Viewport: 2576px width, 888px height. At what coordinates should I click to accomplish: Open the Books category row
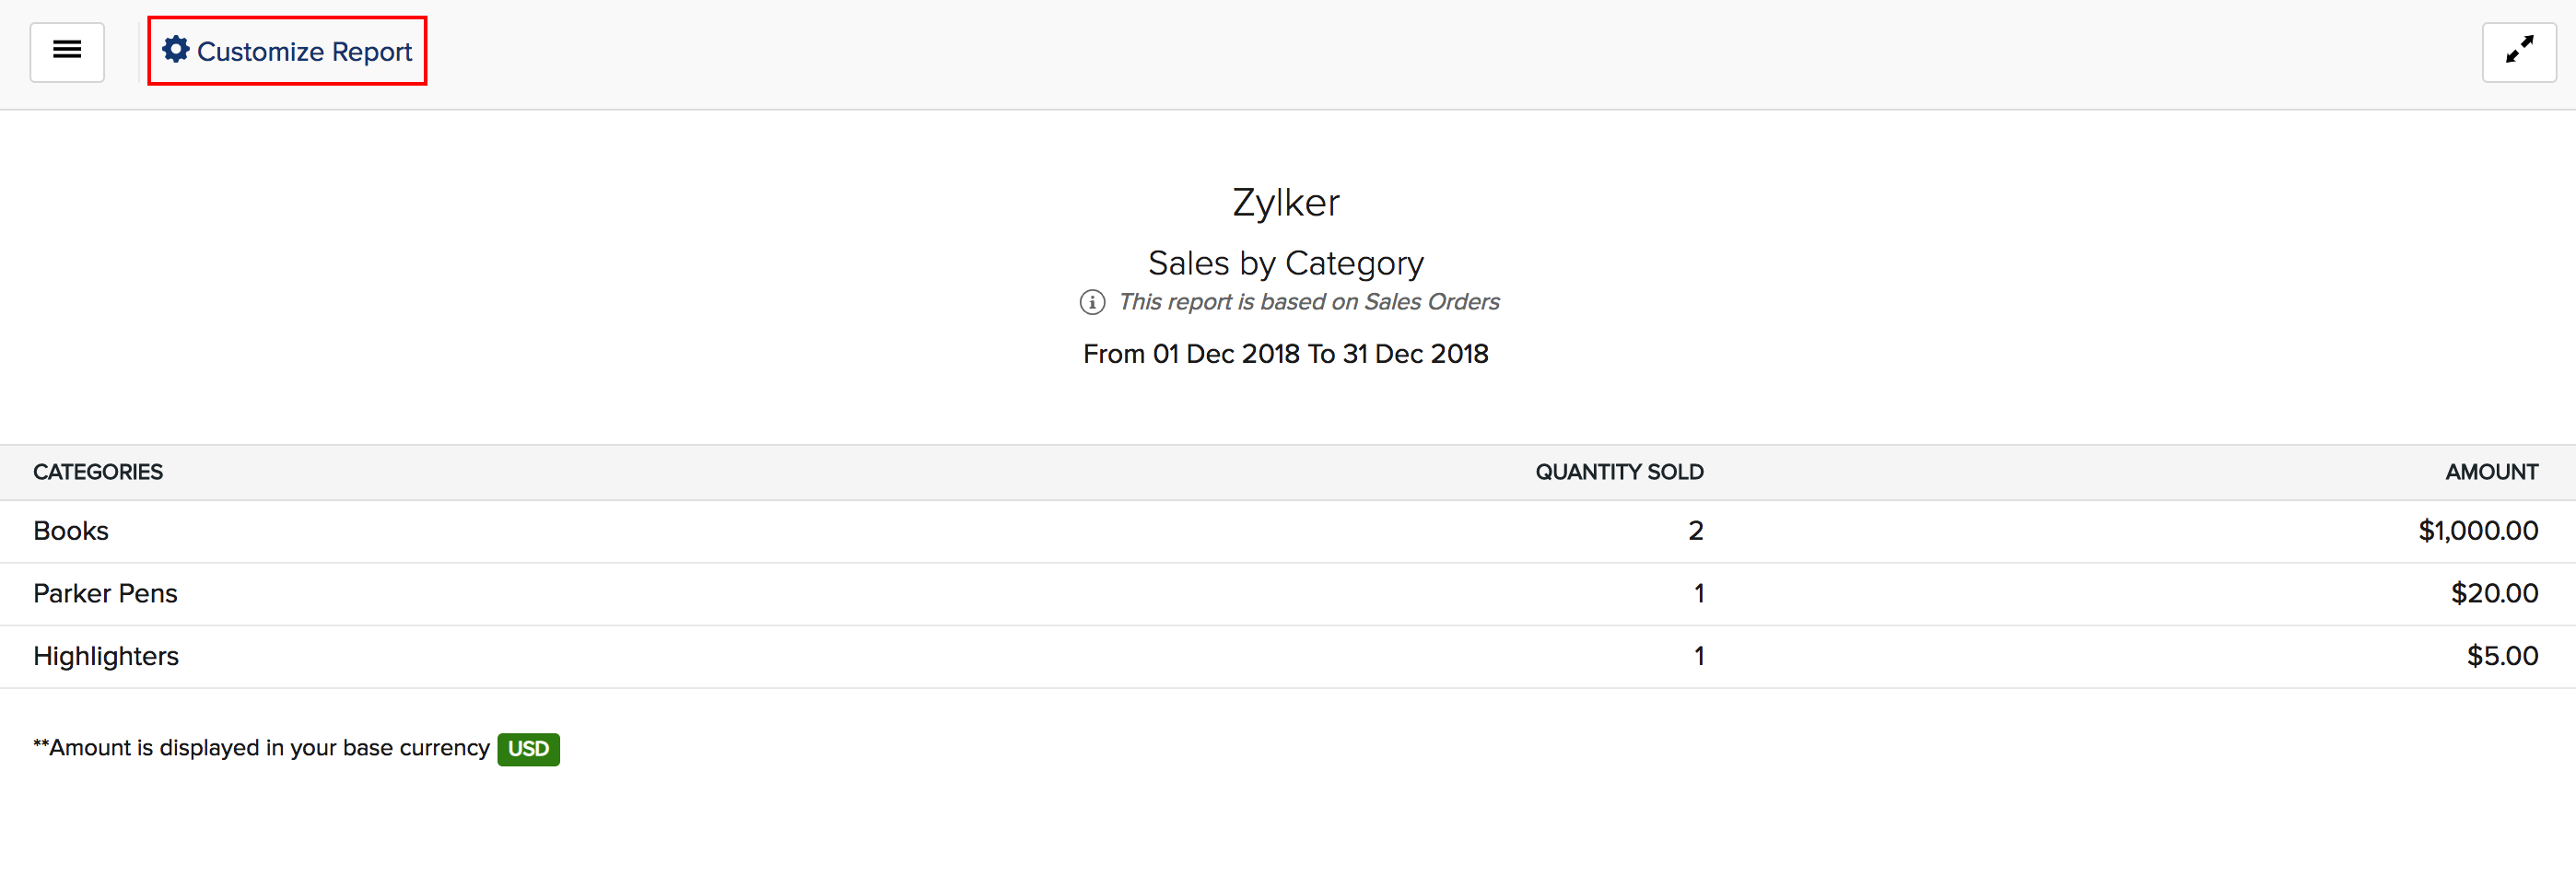tap(71, 531)
